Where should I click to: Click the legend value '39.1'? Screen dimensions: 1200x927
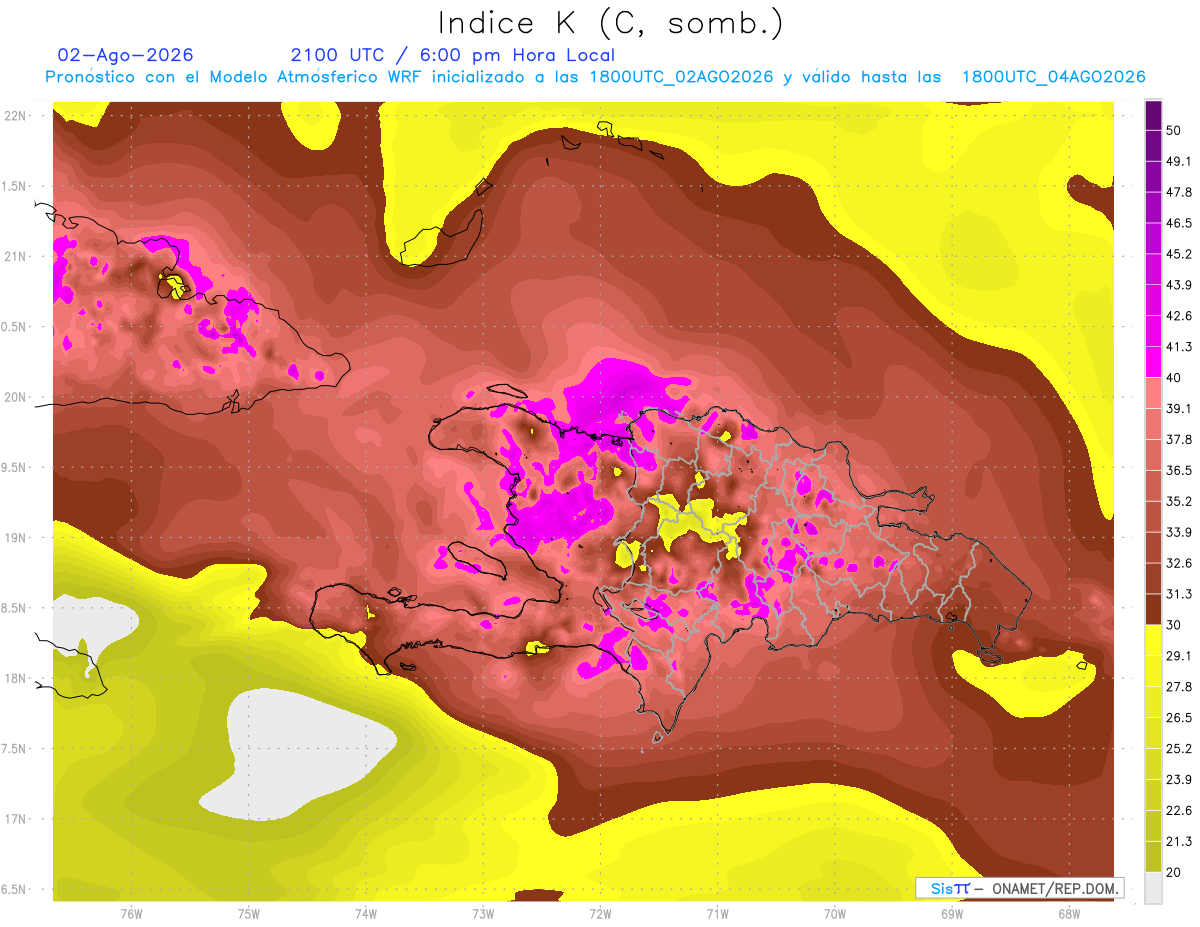1180,409
